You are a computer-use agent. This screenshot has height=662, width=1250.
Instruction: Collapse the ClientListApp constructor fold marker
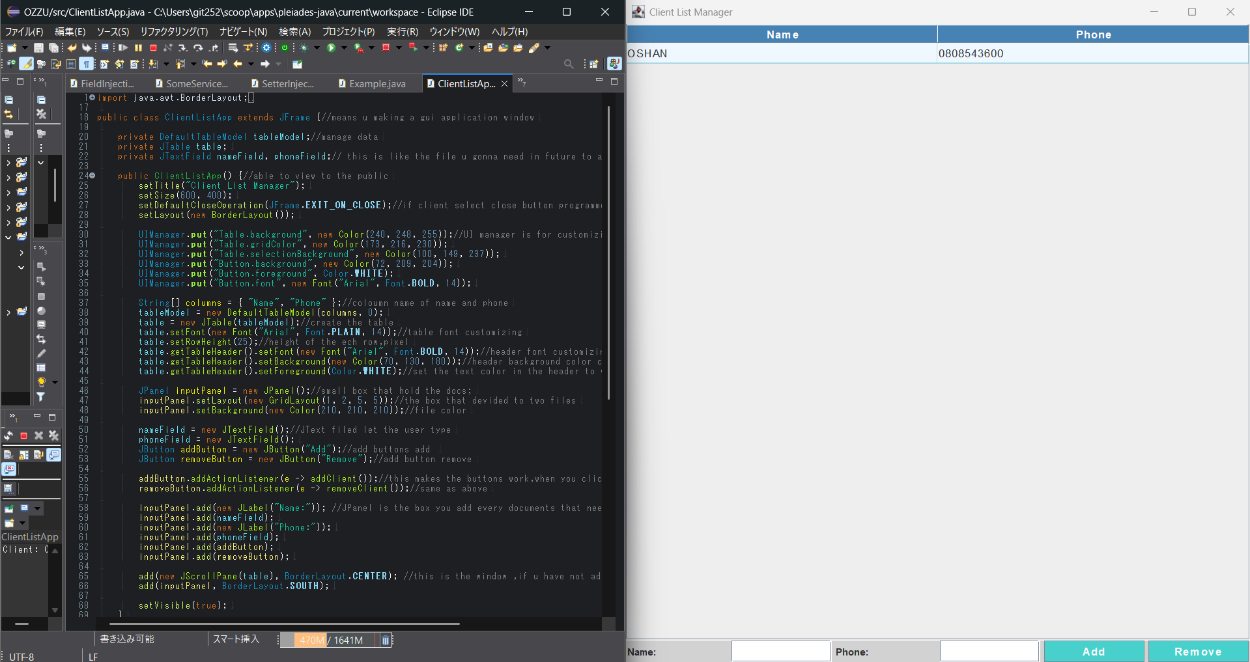pos(93,176)
